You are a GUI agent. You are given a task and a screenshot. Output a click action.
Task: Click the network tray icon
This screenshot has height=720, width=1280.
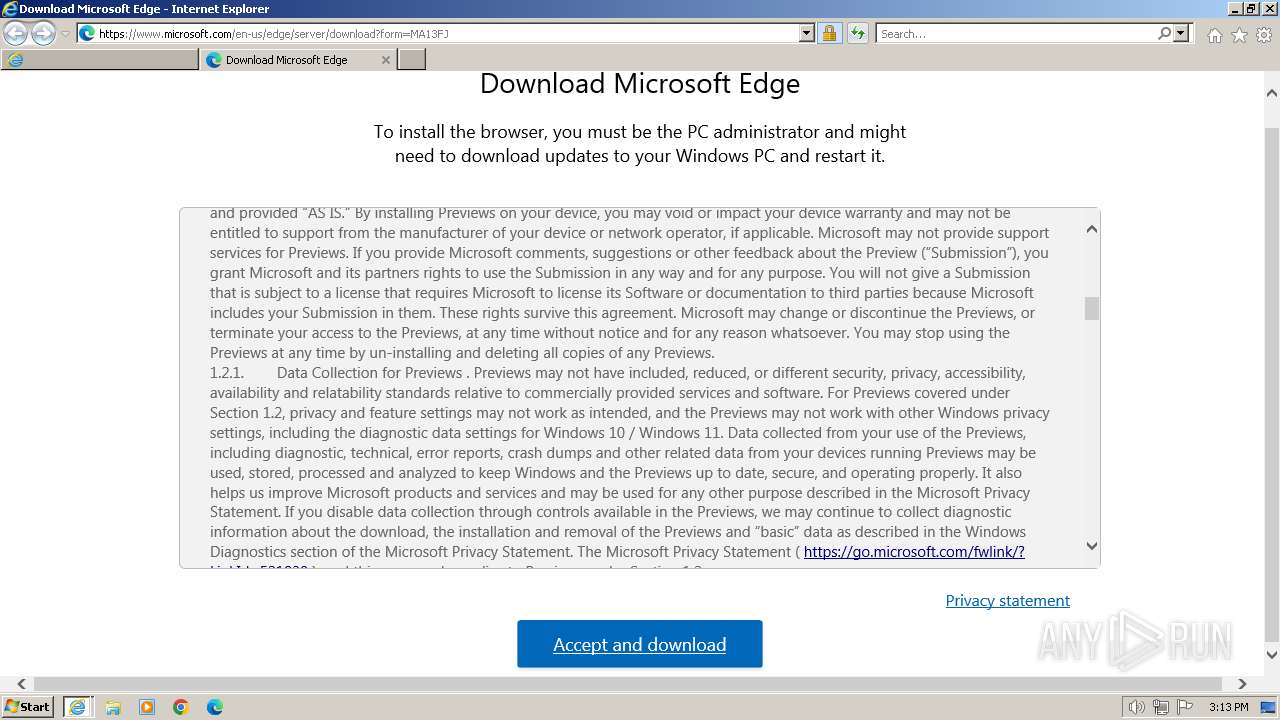(x=1161, y=707)
